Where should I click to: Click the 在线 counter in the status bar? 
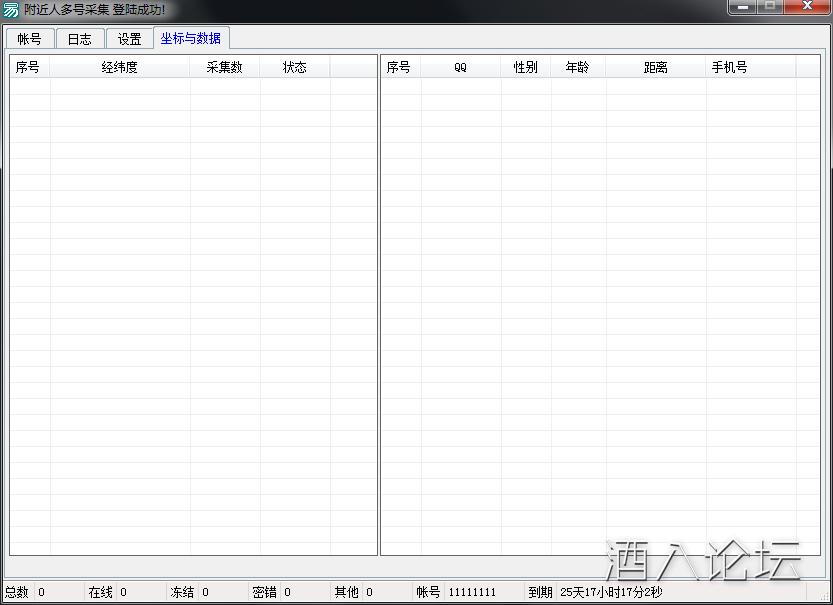[x=108, y=592]
